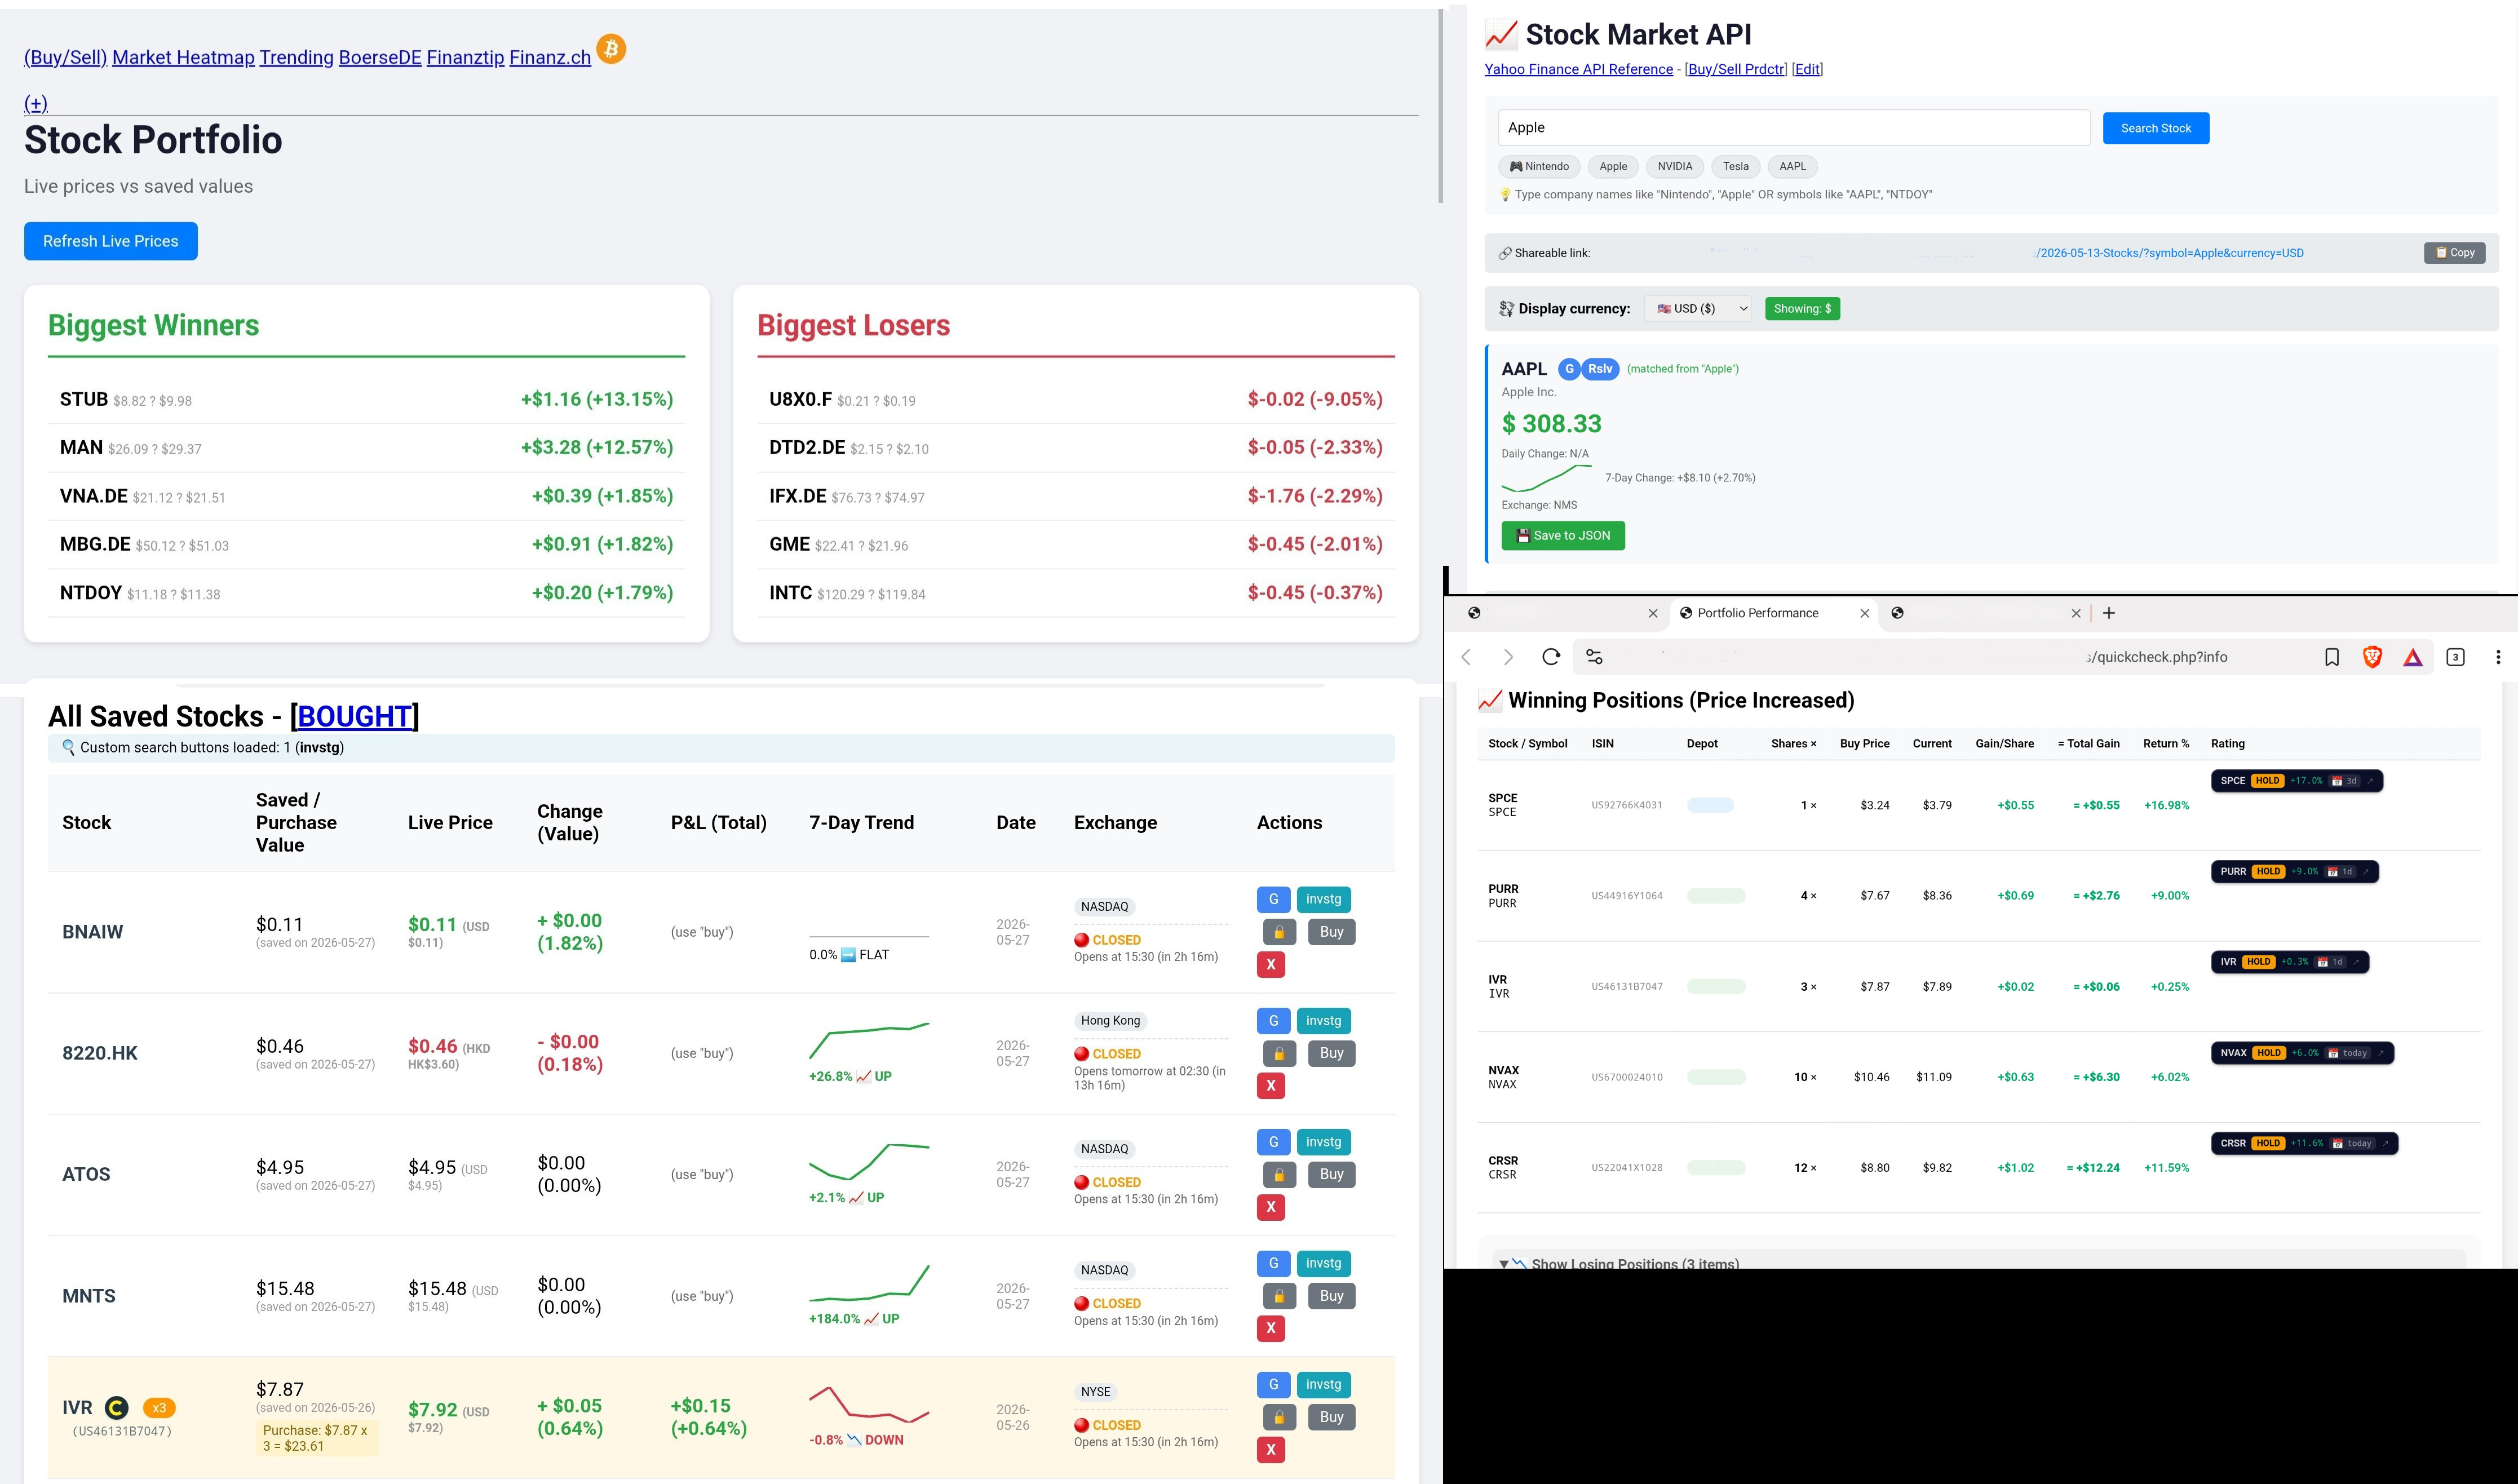Go back in the Portfolio Performance browser

[1467, 657]
